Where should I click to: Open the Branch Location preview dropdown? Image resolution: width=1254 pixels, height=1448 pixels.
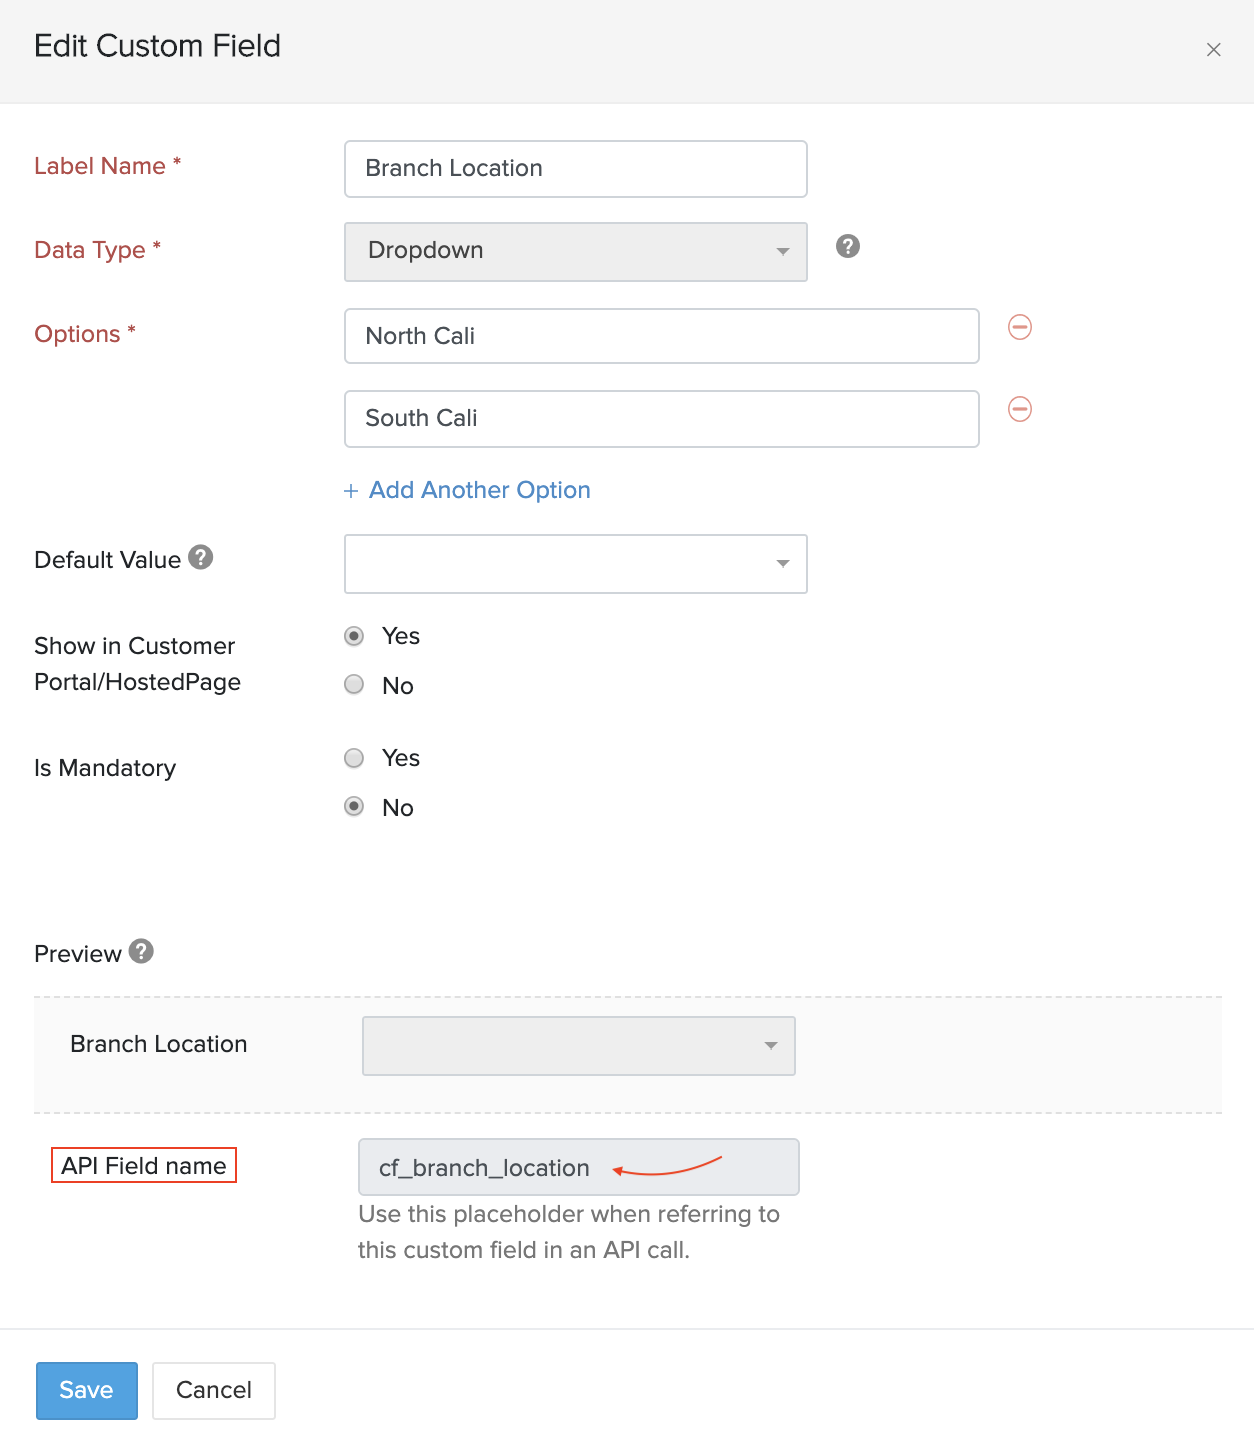click(578, 1045)
